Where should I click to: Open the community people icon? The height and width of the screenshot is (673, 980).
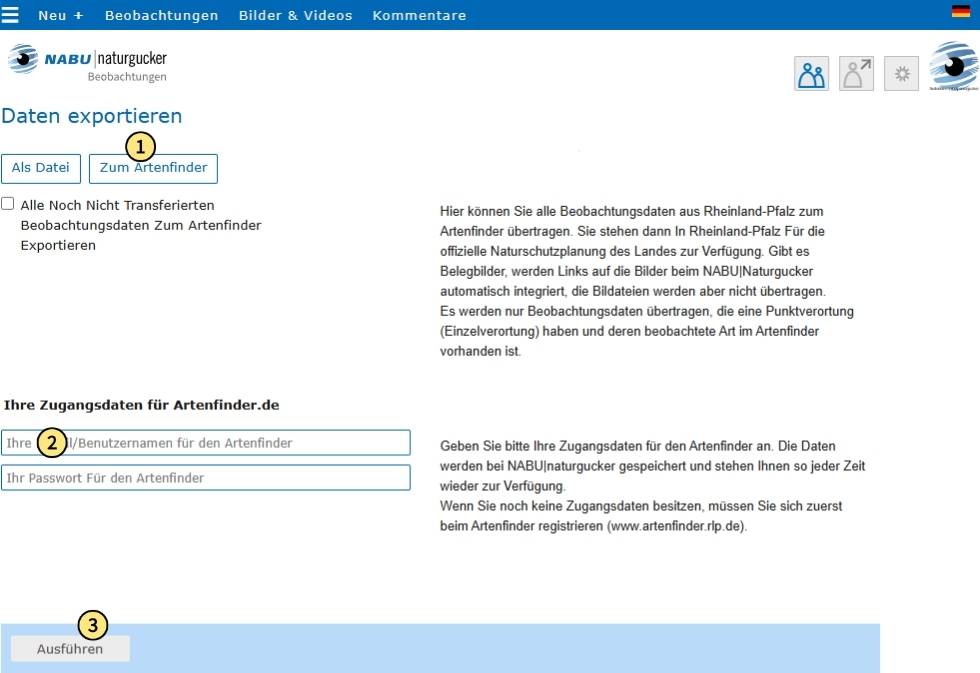pyautogui.click(x=811, y=74)
